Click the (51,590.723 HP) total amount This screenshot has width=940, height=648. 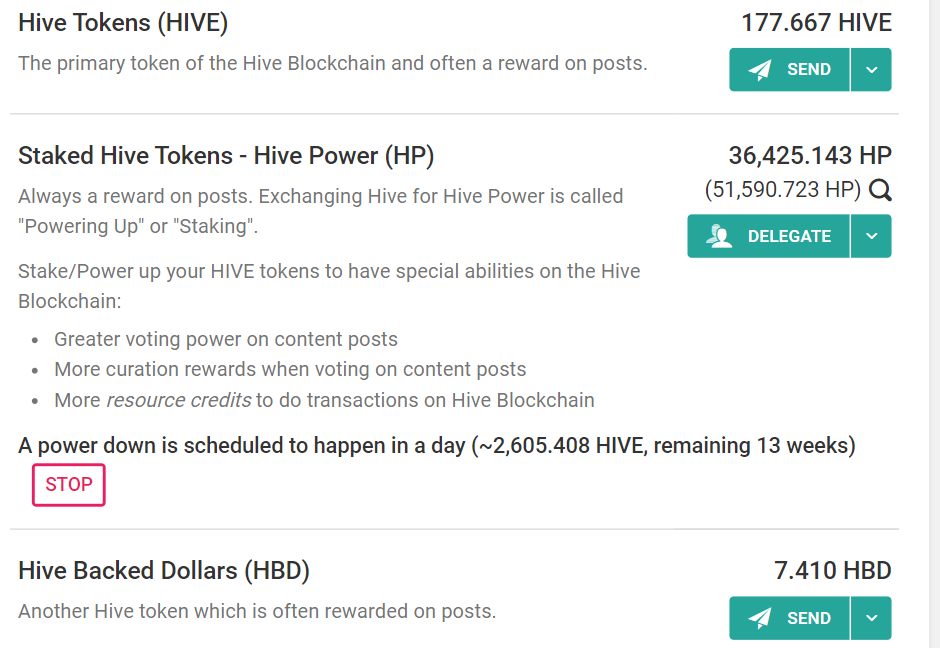pos(783,190)
